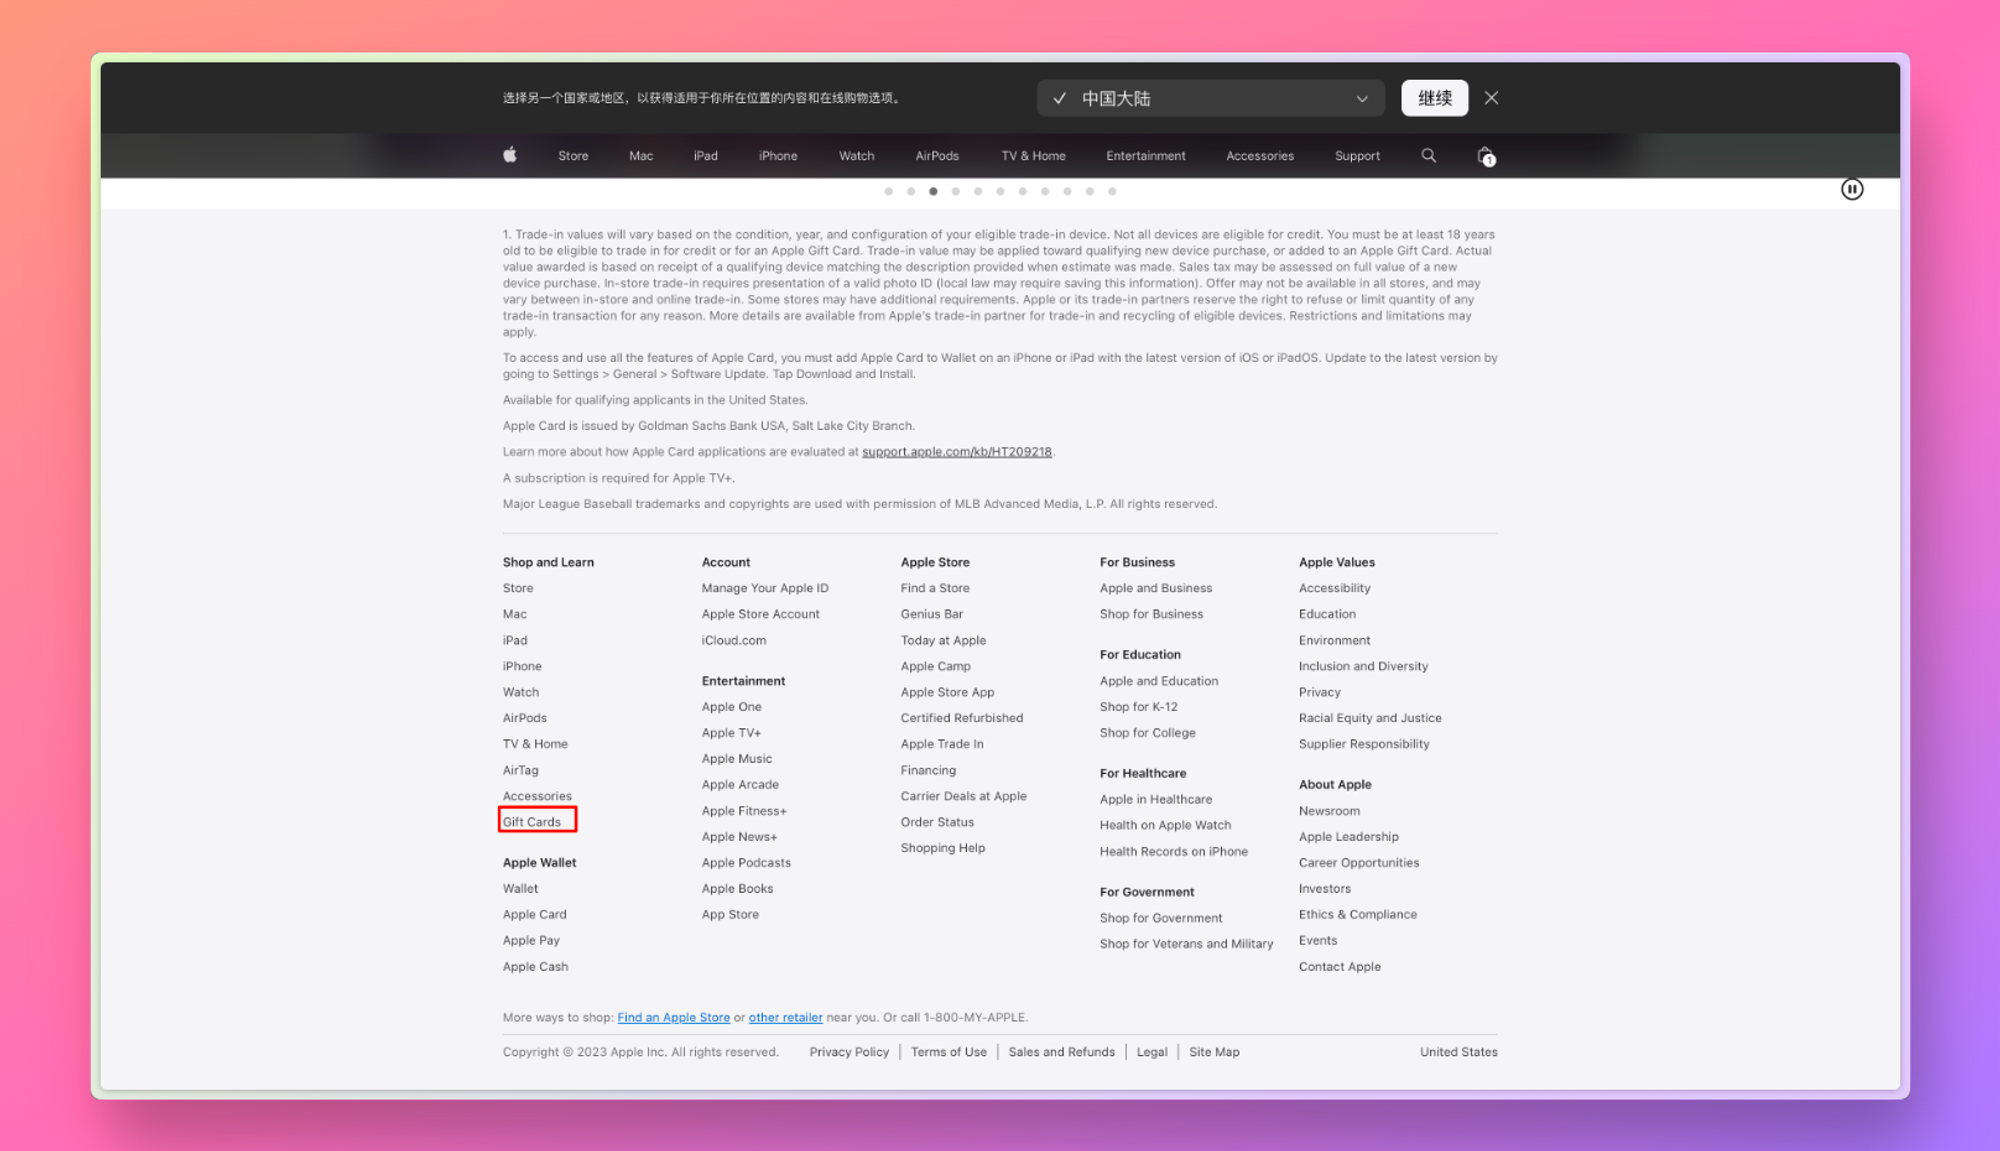
Task: Open Store in the navigation bar
Action: tap(573, 156)
